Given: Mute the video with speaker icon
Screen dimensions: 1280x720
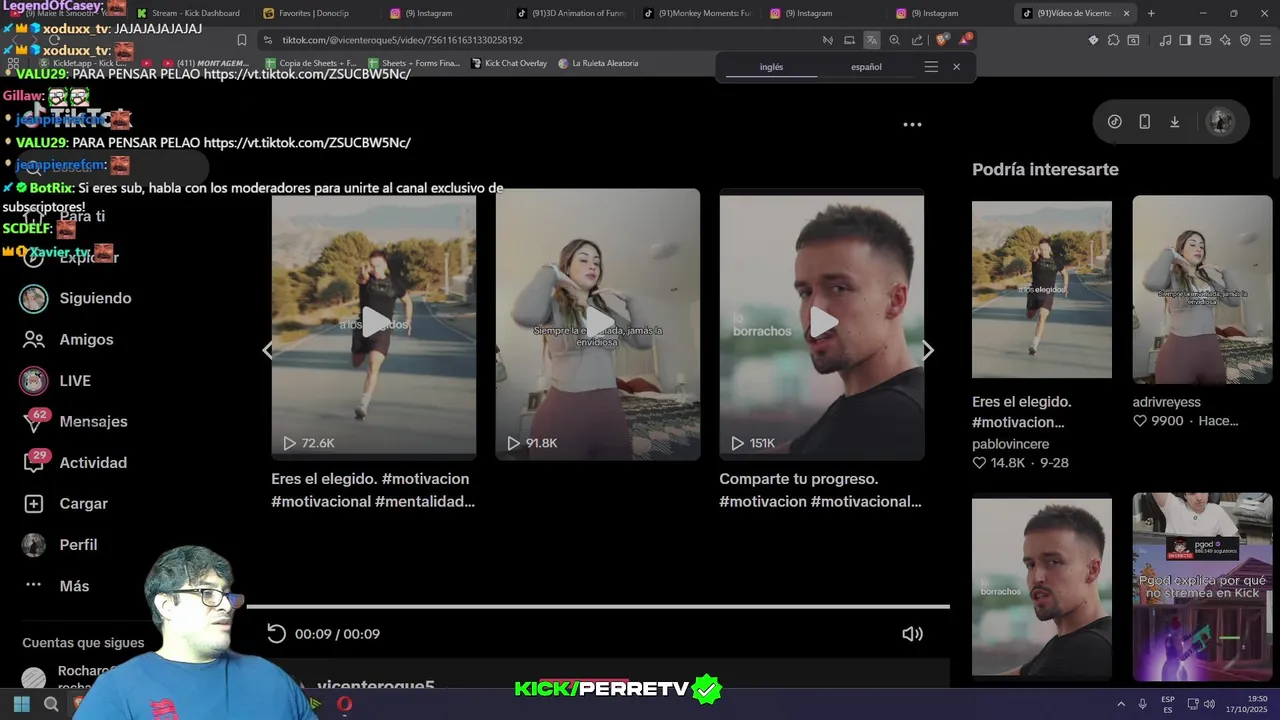Looking at the screenshot, I should pos(912,634).
